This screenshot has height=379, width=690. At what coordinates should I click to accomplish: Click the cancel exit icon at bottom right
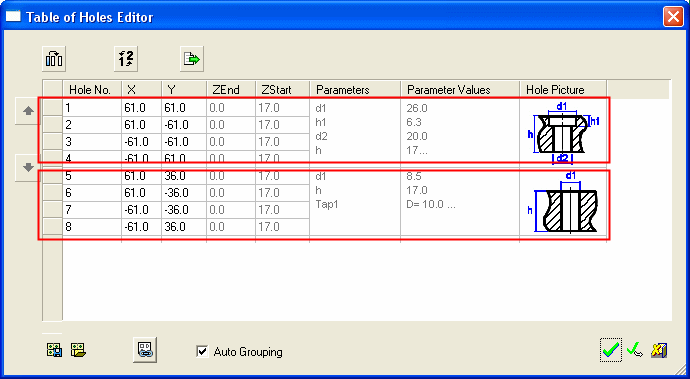pyautogui.click(x=659, y=350)
